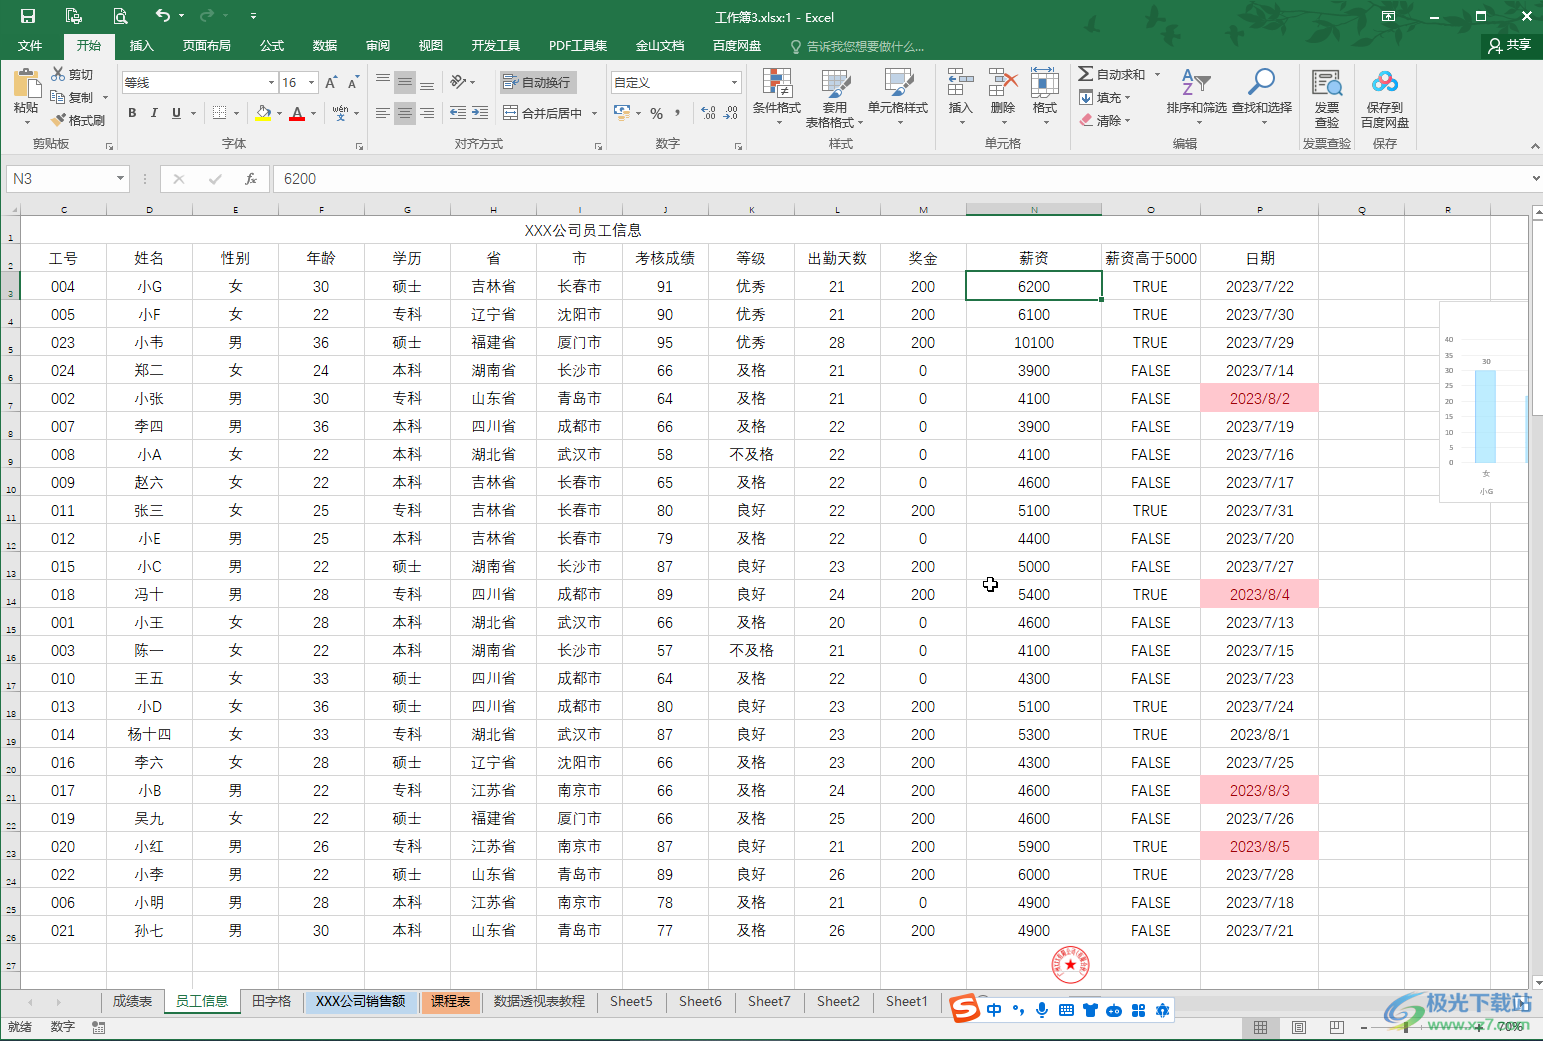Image resolution: width=1543 pixels, height=1041 pixels.
Task: Open Conditional Formatting (条件格式)
Action: tap(777, 96)
